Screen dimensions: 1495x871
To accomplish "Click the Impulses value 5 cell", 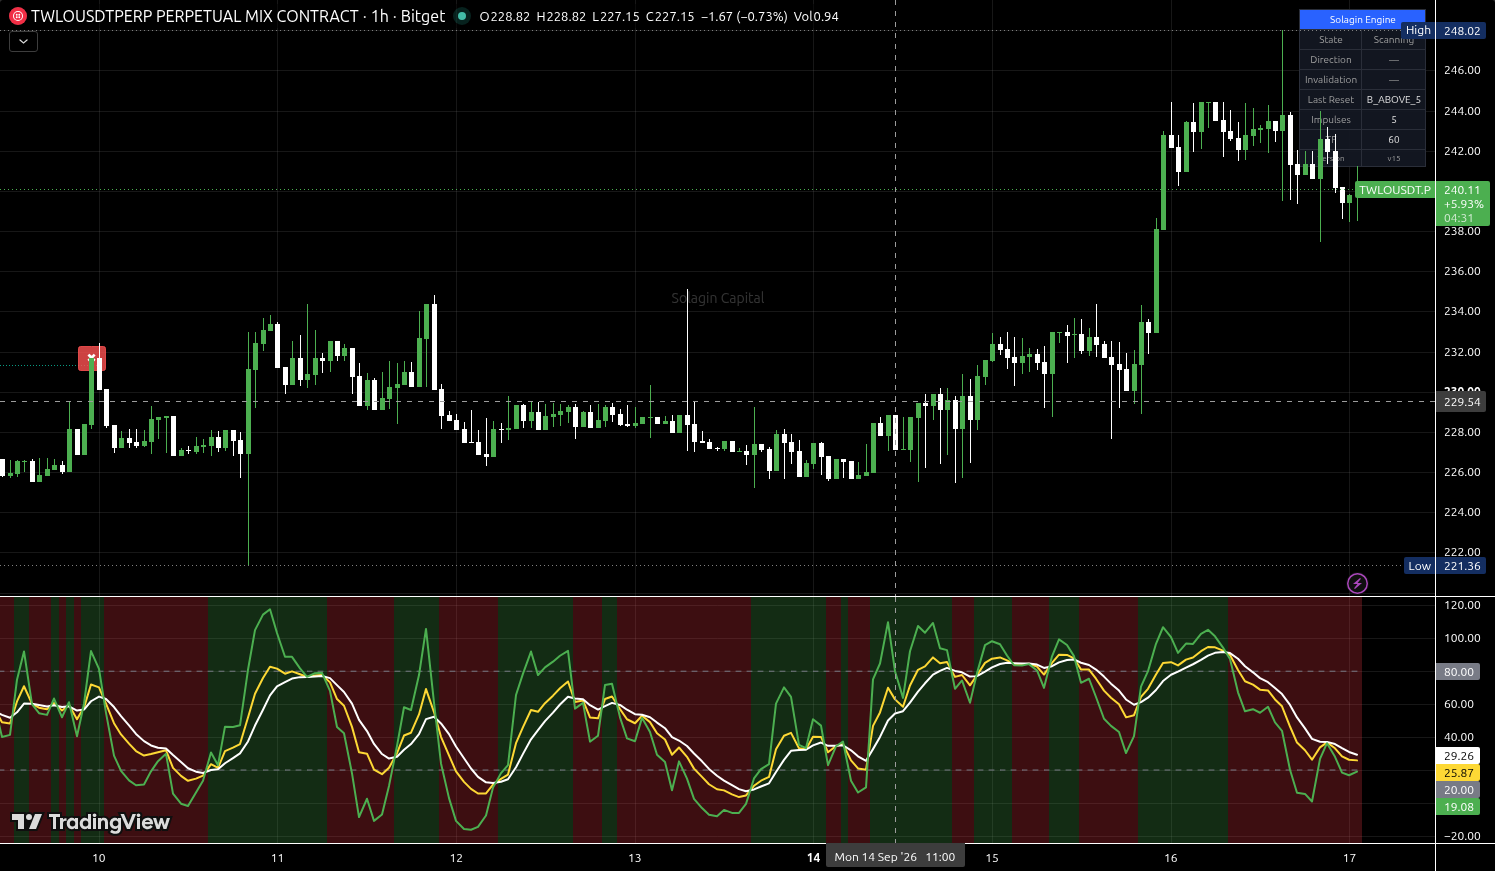I will click(x=1394, y=120).
